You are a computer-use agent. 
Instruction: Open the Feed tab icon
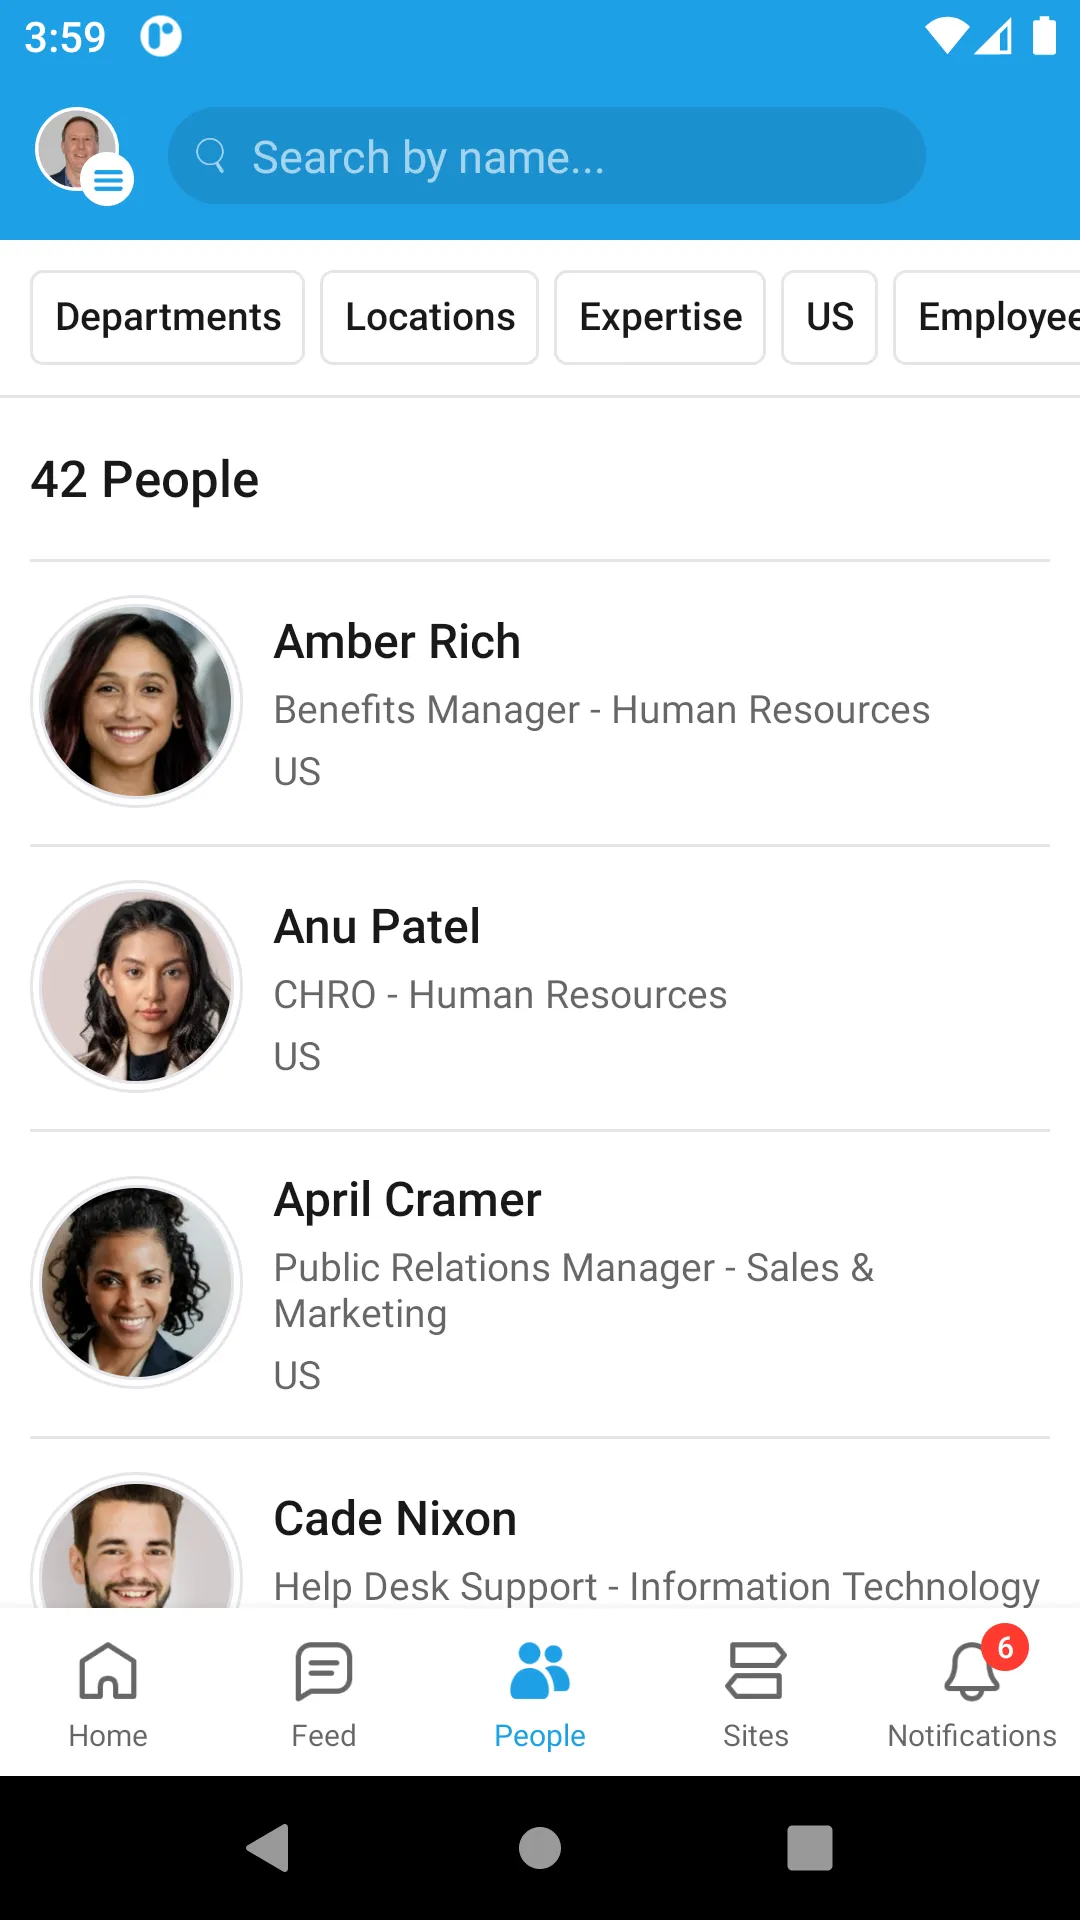pos(324,1671)
